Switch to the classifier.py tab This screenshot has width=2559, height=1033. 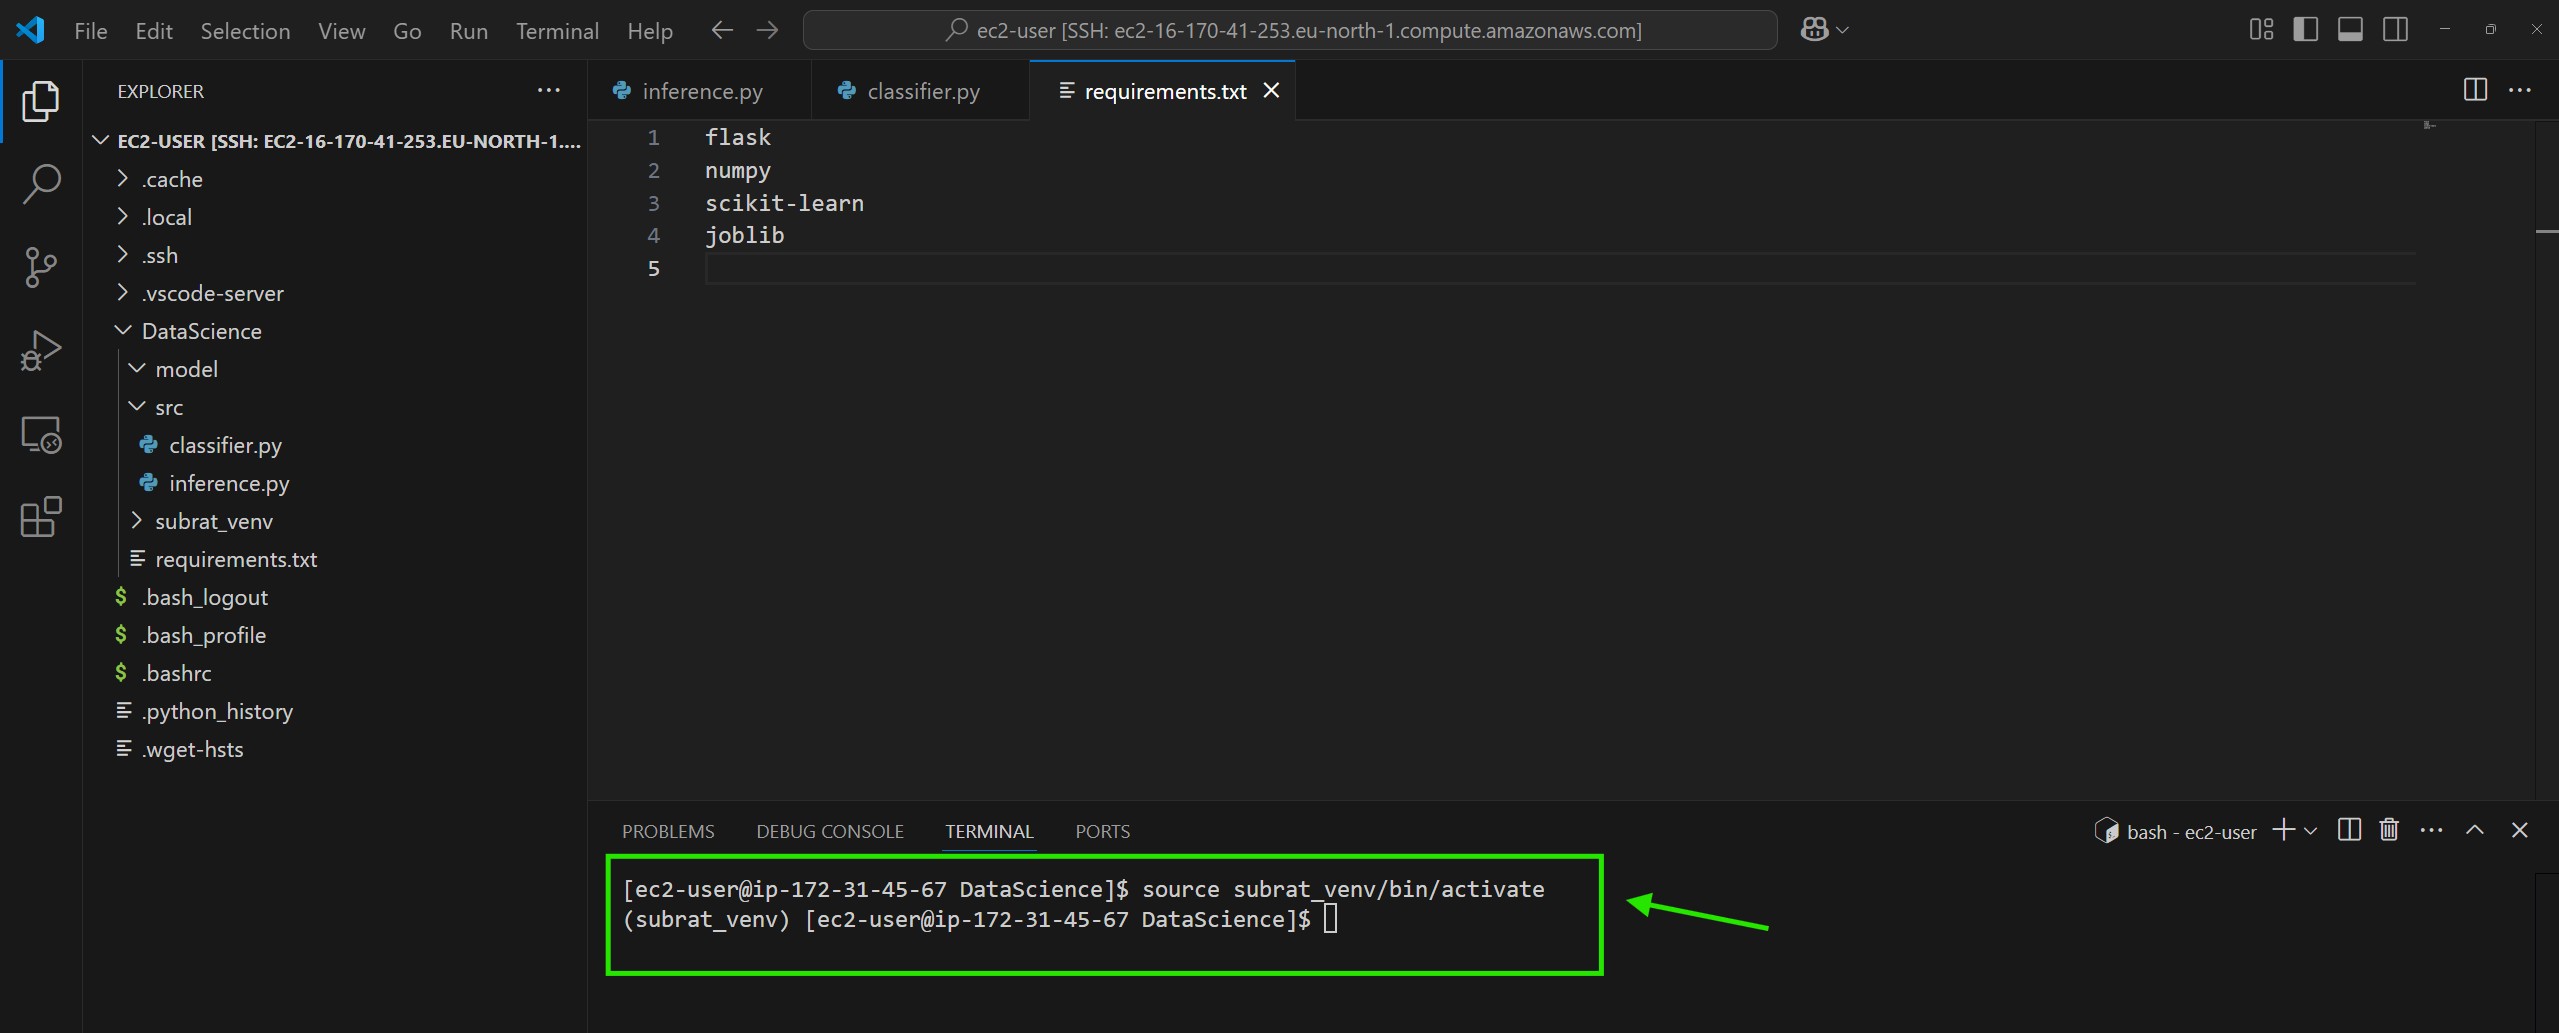pos(922,91)
